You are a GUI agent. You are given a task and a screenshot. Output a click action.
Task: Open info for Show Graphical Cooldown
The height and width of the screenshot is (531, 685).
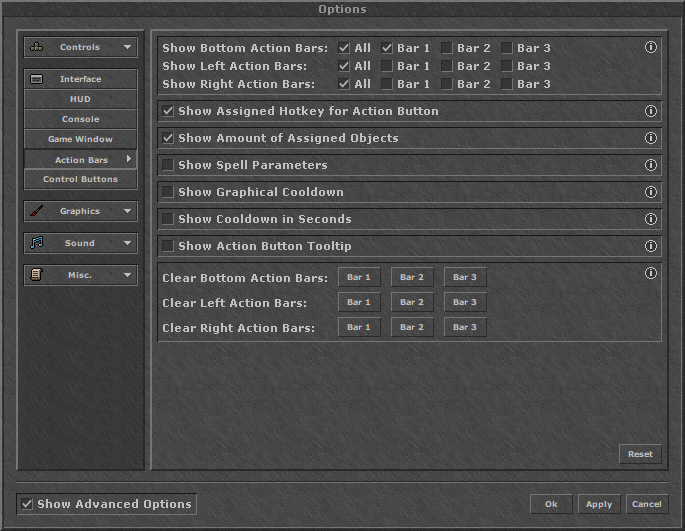(650, 192)
